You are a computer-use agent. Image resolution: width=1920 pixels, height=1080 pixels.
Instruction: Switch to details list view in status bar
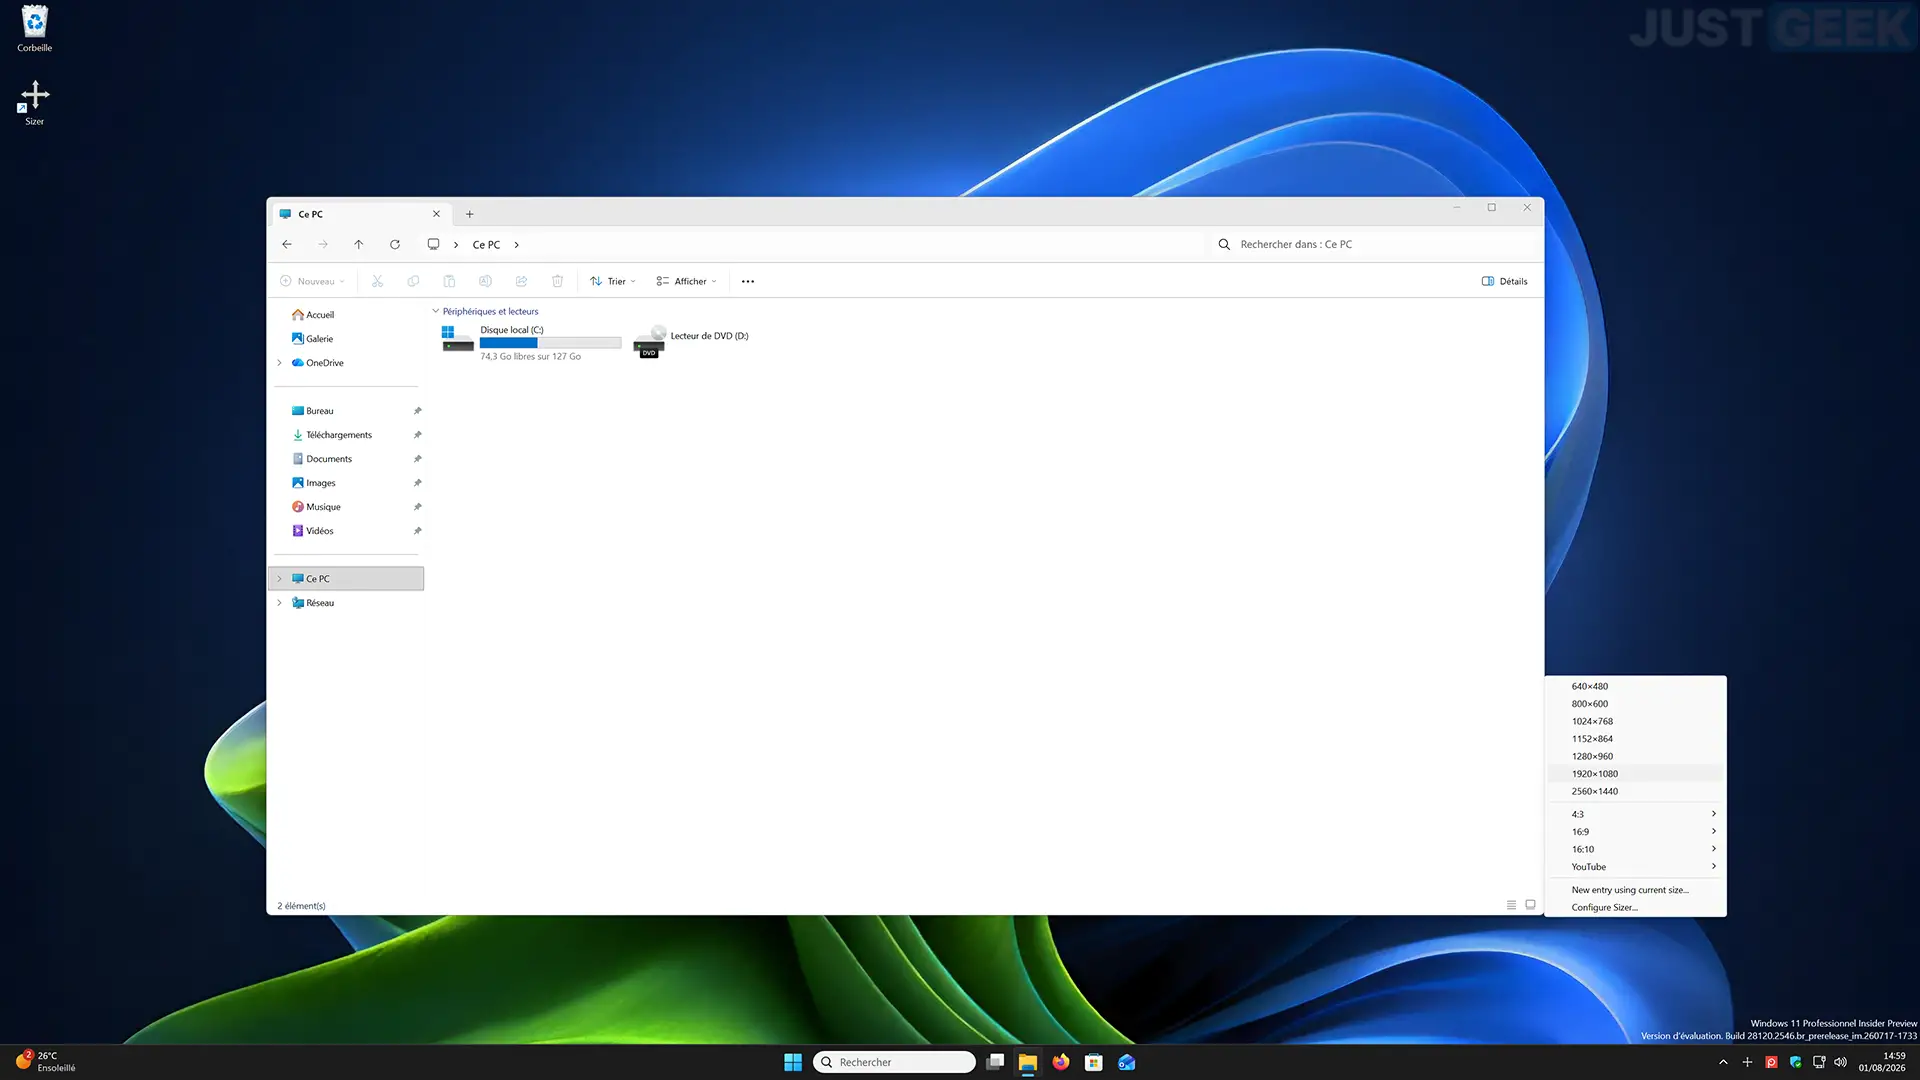(1511, 905)
